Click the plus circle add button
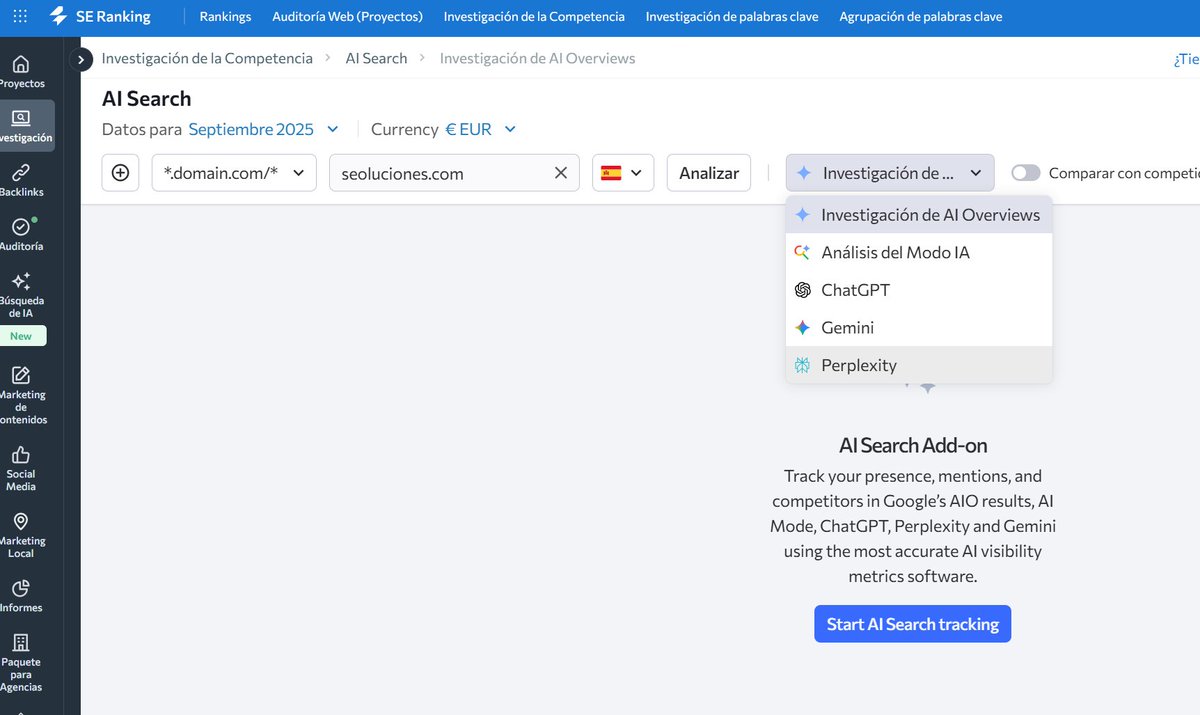Viewport: 1200px width, 715px height. point(120,173)
